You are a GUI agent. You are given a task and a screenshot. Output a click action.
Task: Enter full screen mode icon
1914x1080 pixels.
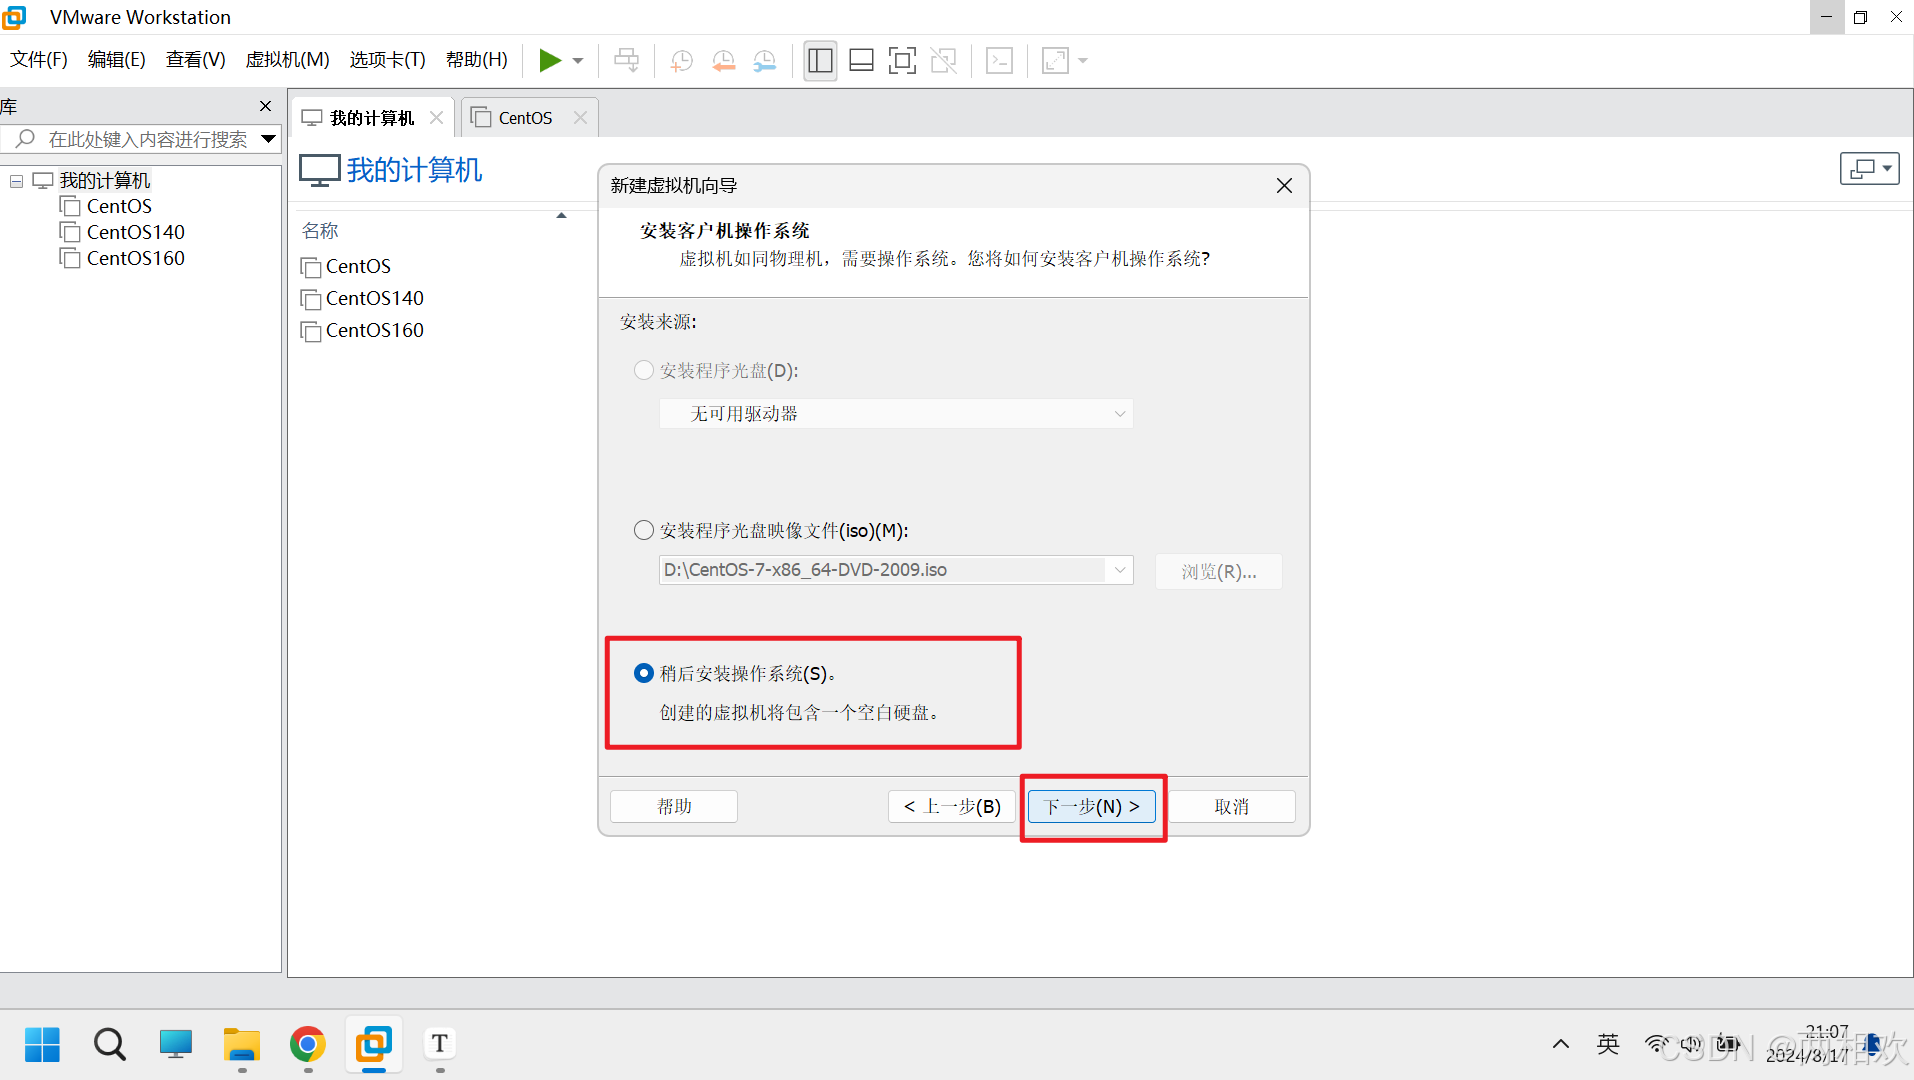(x=902, y=60)
